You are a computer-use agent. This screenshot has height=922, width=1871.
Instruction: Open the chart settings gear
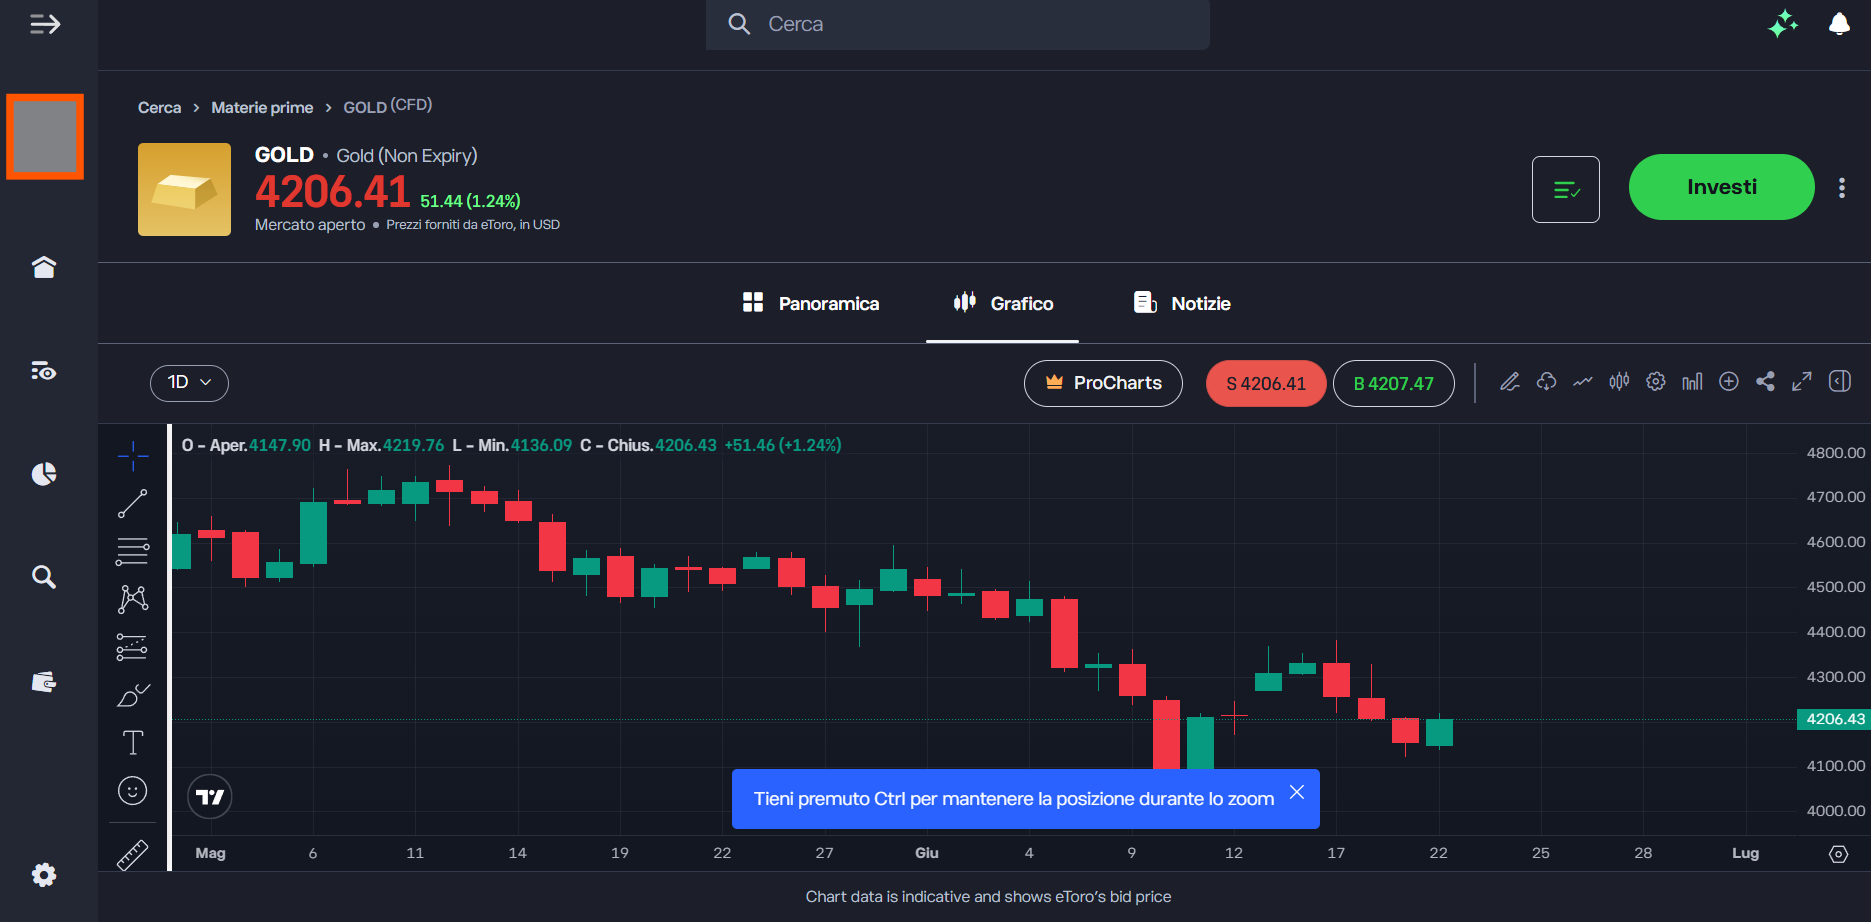point(1656,382)
